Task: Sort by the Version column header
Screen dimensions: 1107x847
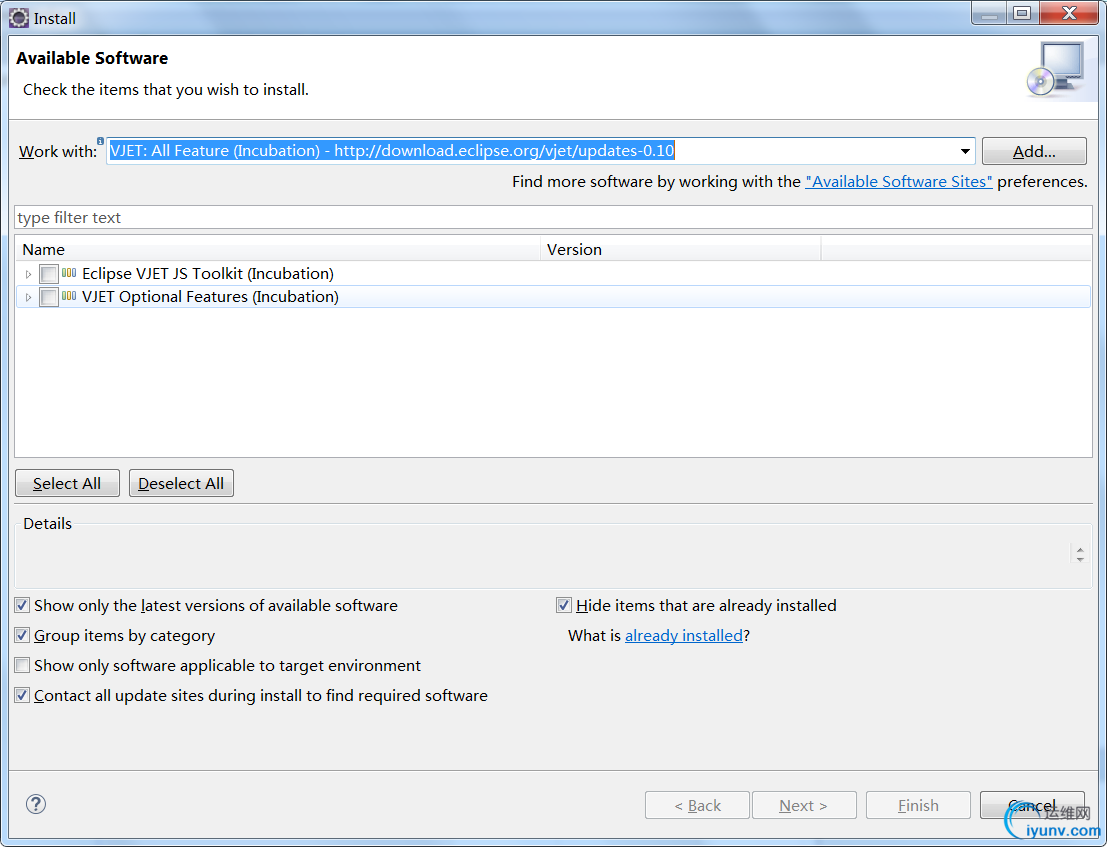Action: pyautogui.click(x=681, y=249)
